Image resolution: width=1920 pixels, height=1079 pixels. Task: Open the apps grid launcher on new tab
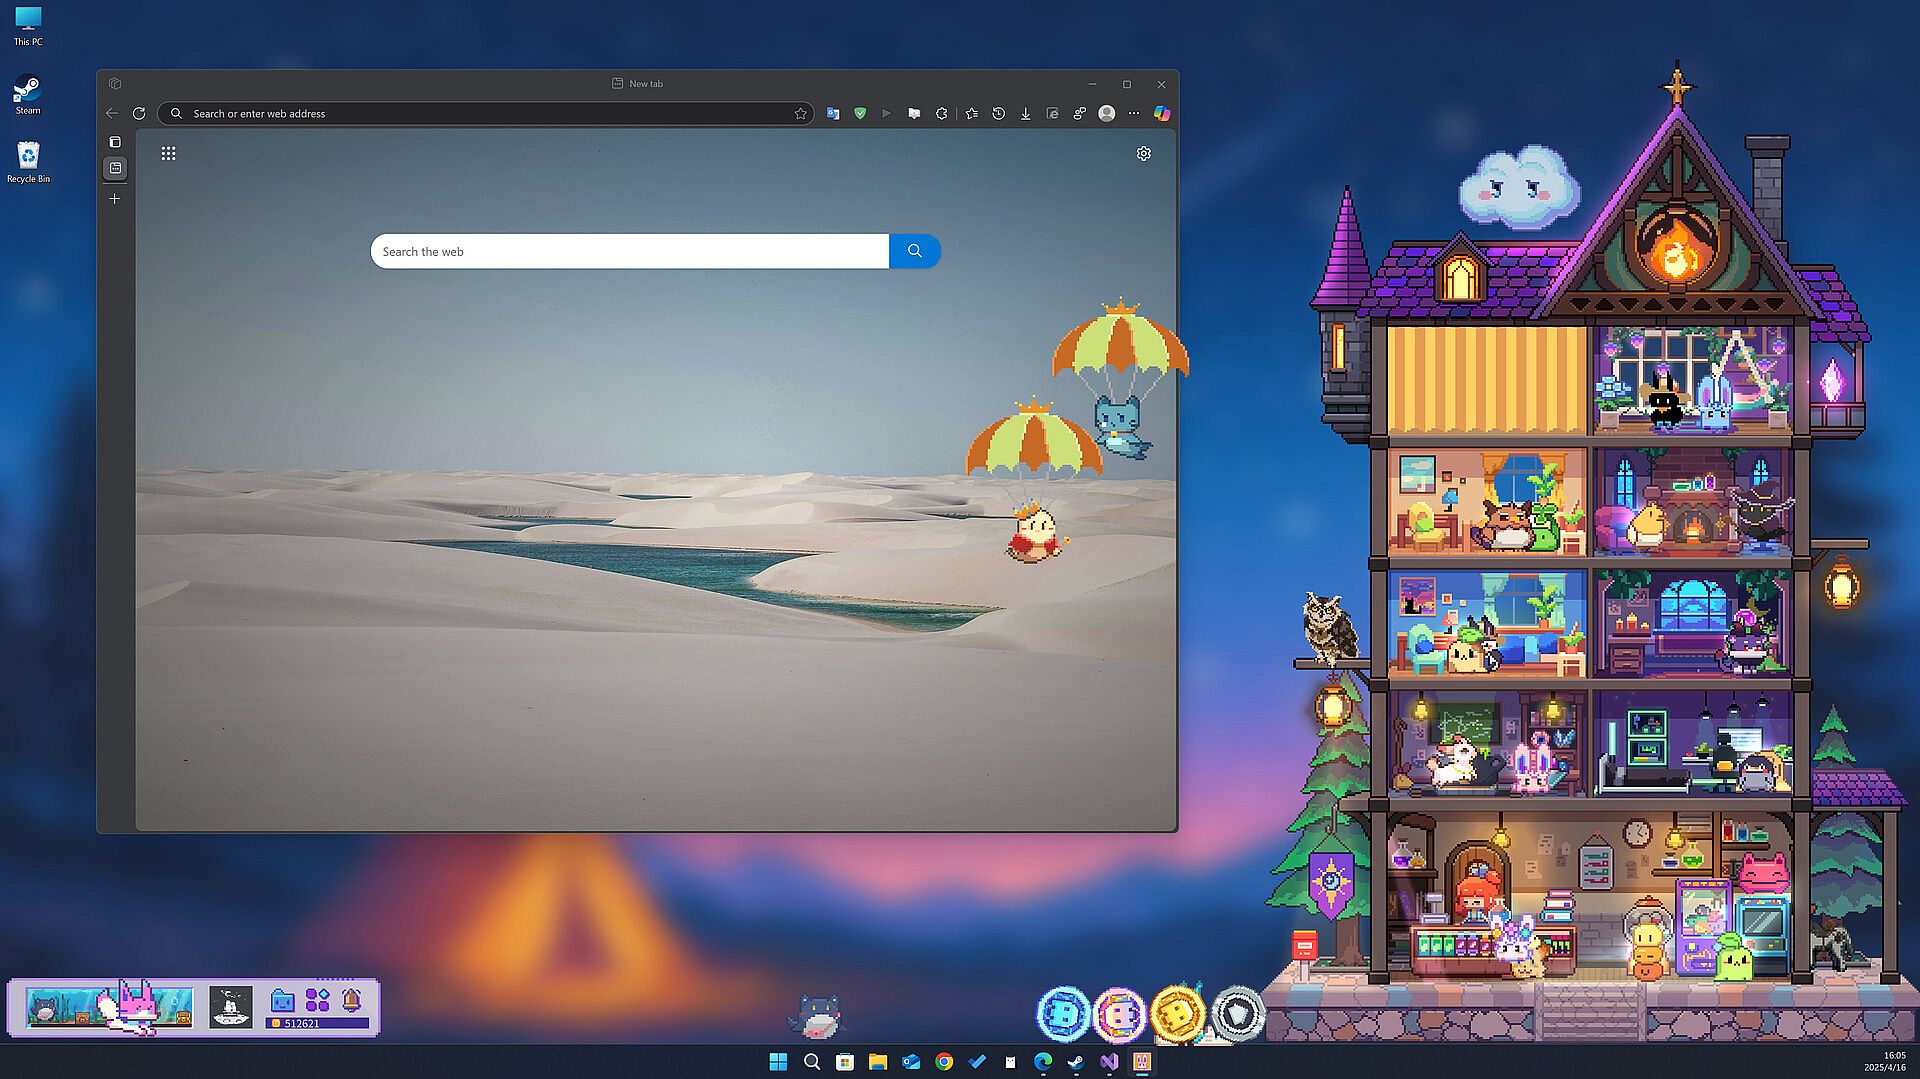point(168,154)
